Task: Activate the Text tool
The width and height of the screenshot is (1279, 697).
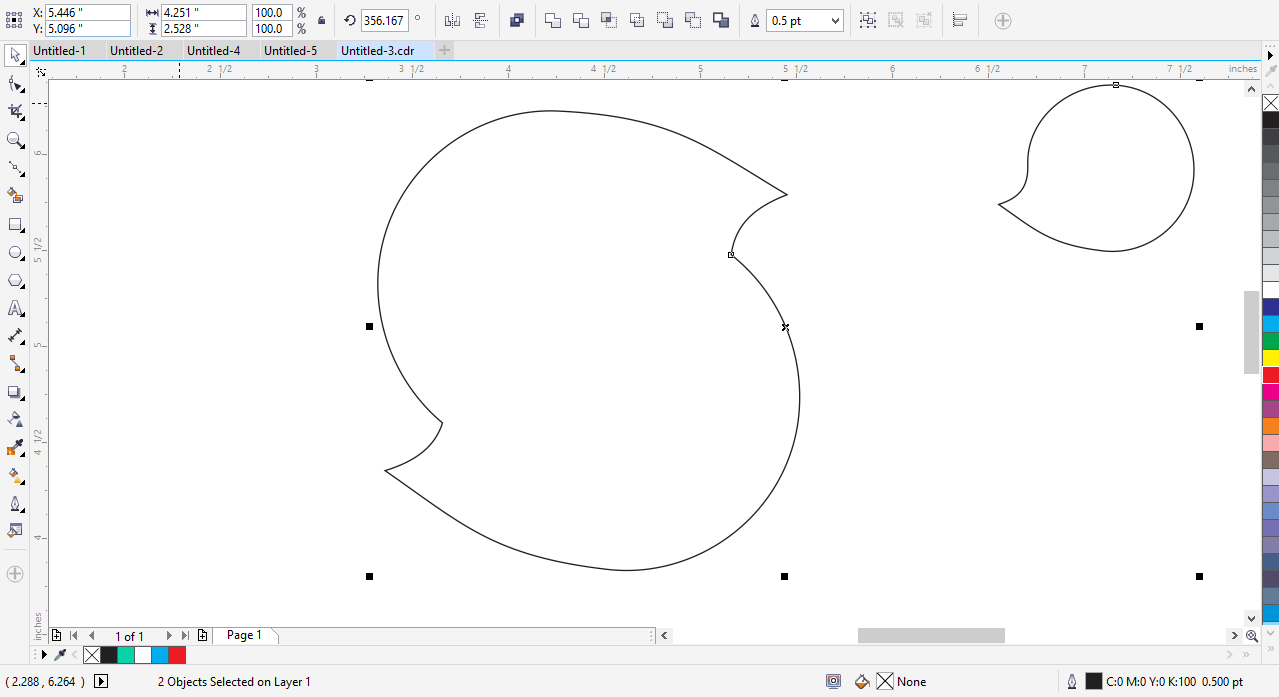Action: click(15, 309)
